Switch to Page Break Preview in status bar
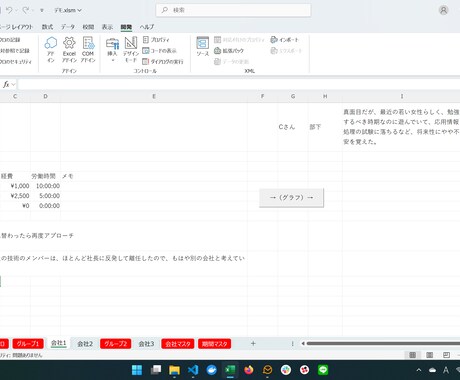460x380 pixels. coord(446,355)
